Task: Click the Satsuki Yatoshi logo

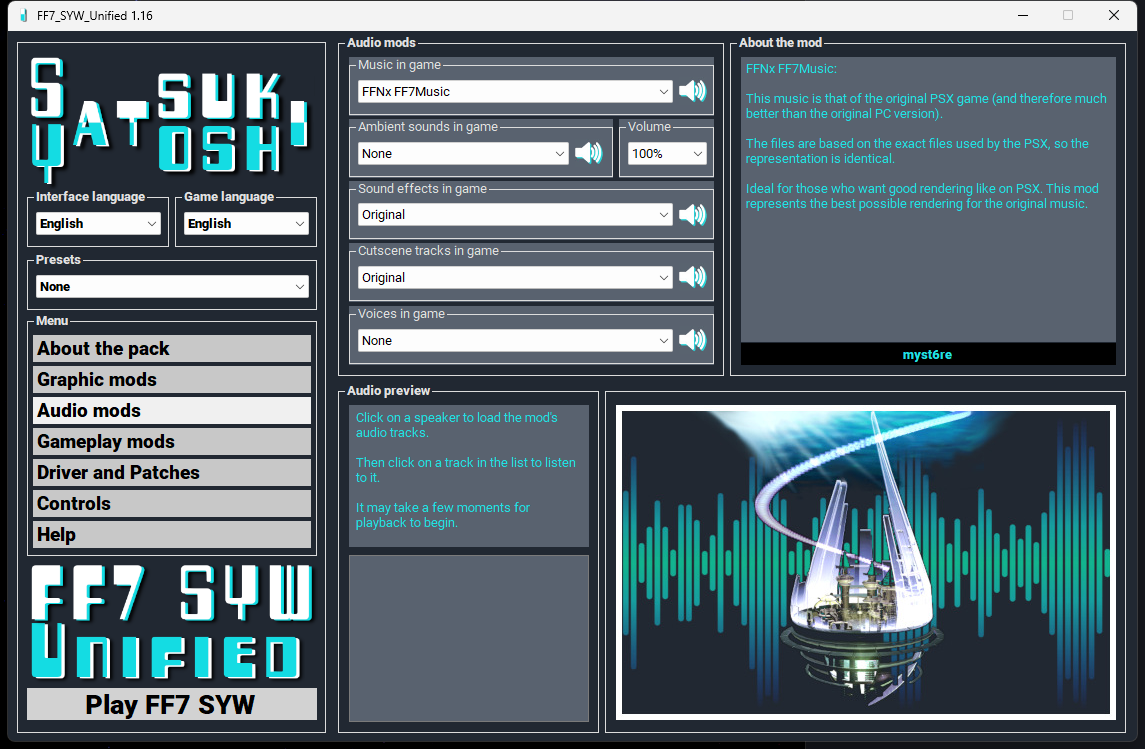Action: click(171, 119)
